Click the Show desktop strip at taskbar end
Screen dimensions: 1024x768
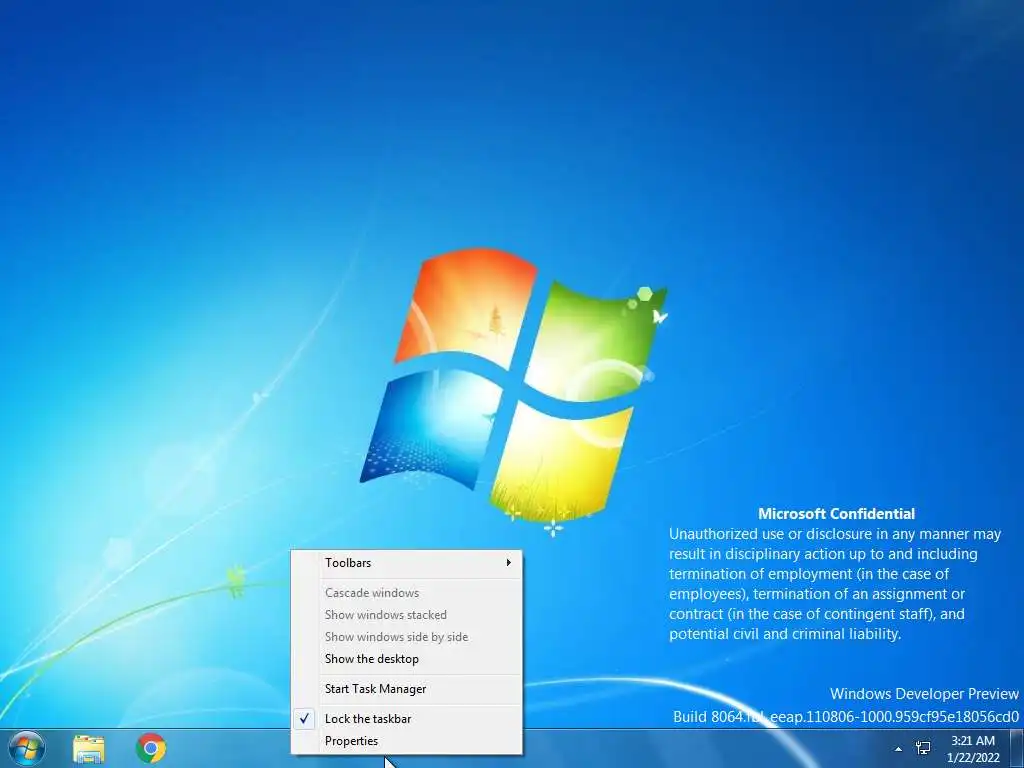click(x=1017, y=748)
